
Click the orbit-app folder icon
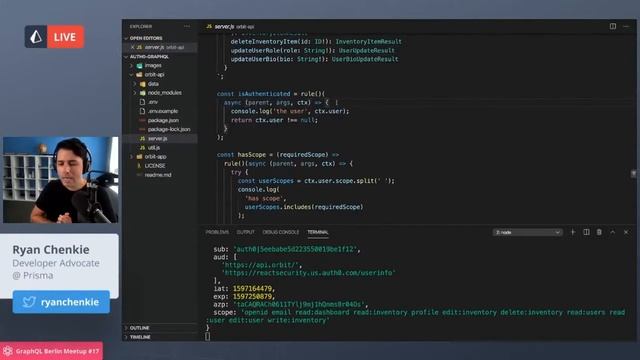140,157
